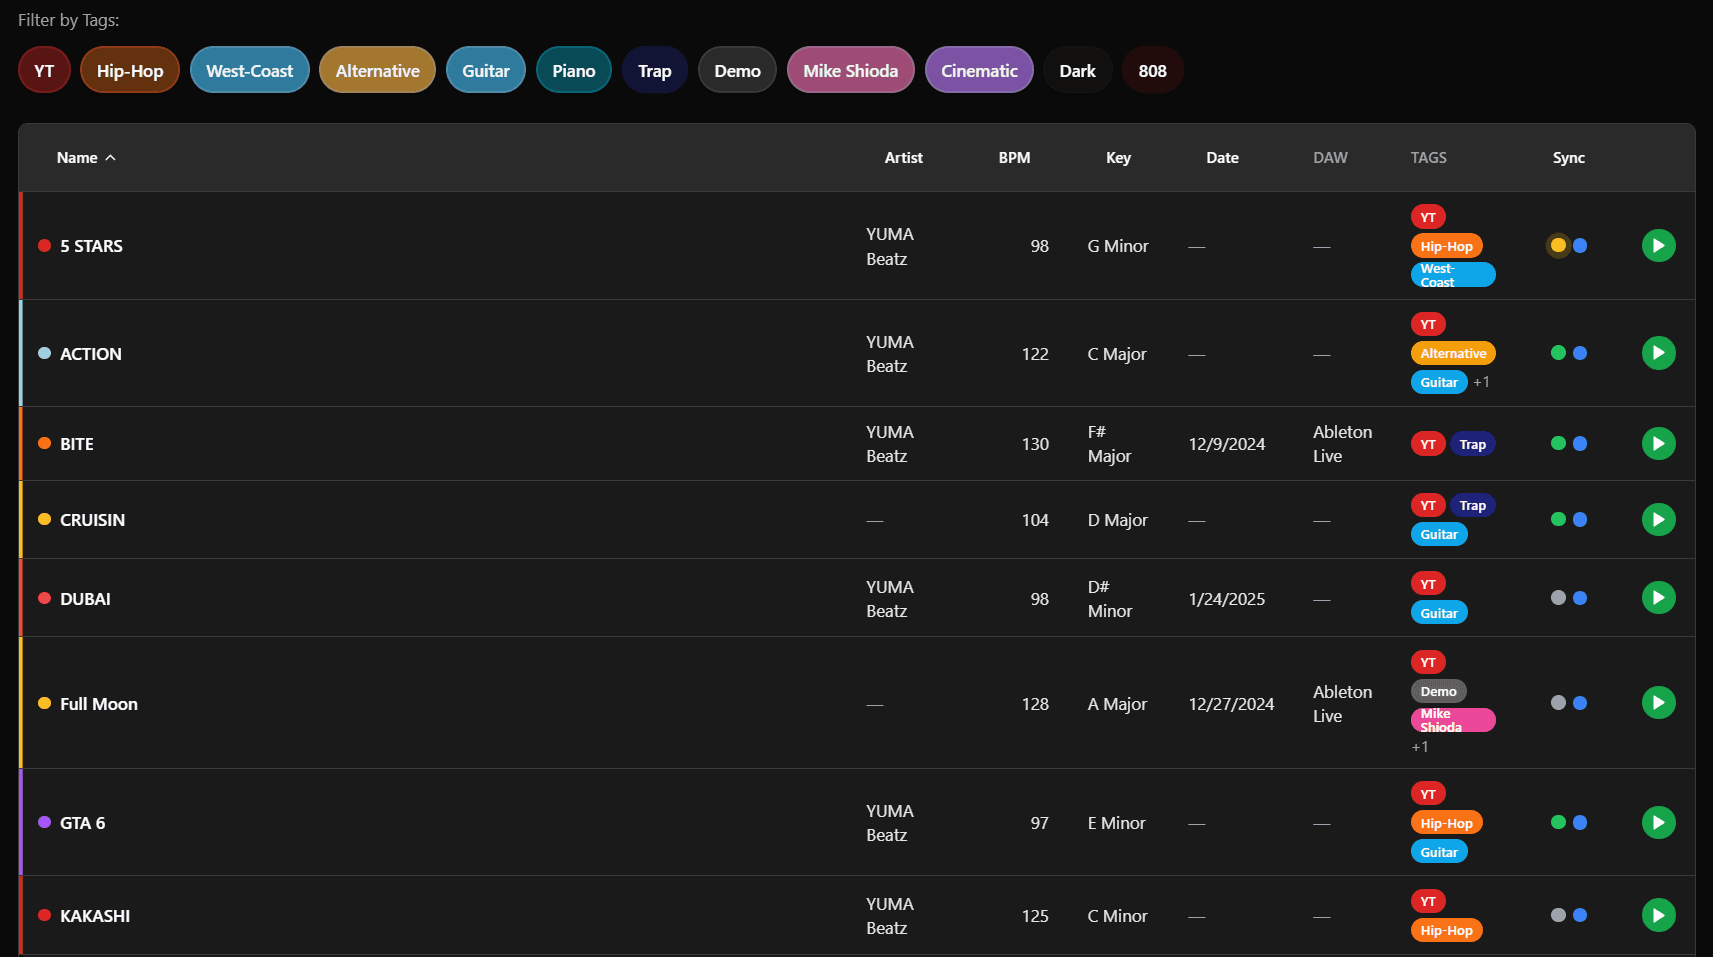The width and height of the screenshot is (1713, 957).
Task: Play the CRUISIN track
Action: pyautogui.click(x=1658, y=519)
